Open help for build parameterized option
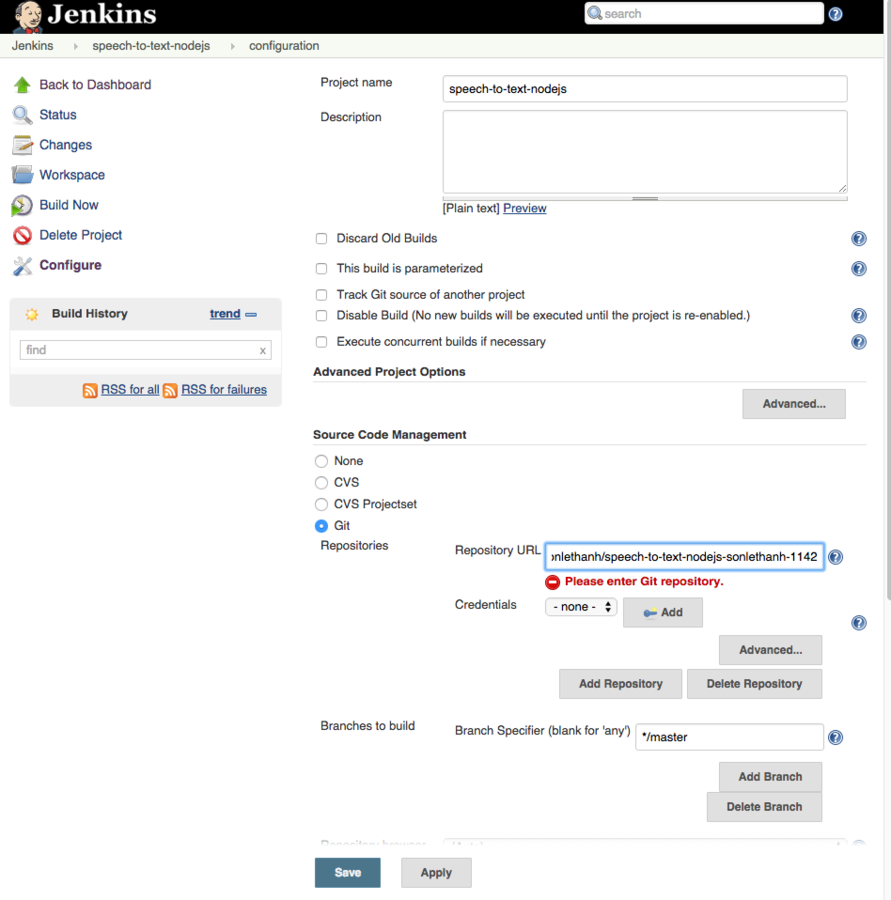891x900 pixels. click(x=859, y=269)
